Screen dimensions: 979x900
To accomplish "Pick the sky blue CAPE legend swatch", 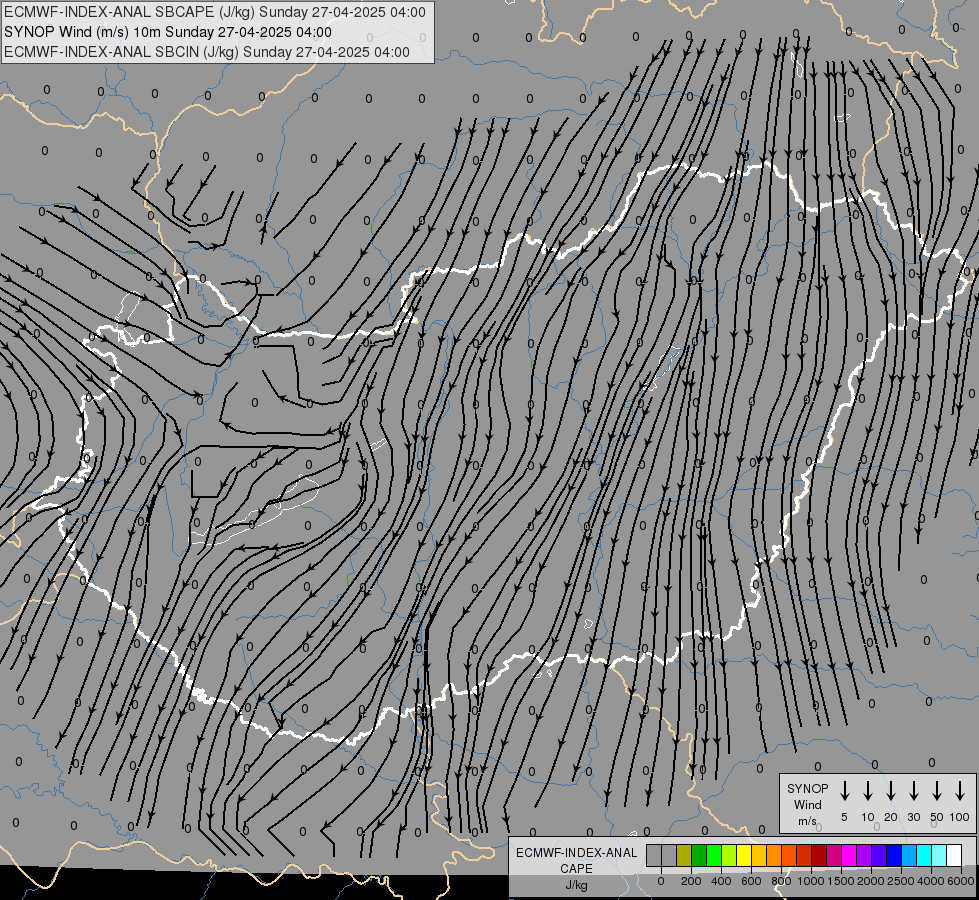I will click(x=908, y=855).
